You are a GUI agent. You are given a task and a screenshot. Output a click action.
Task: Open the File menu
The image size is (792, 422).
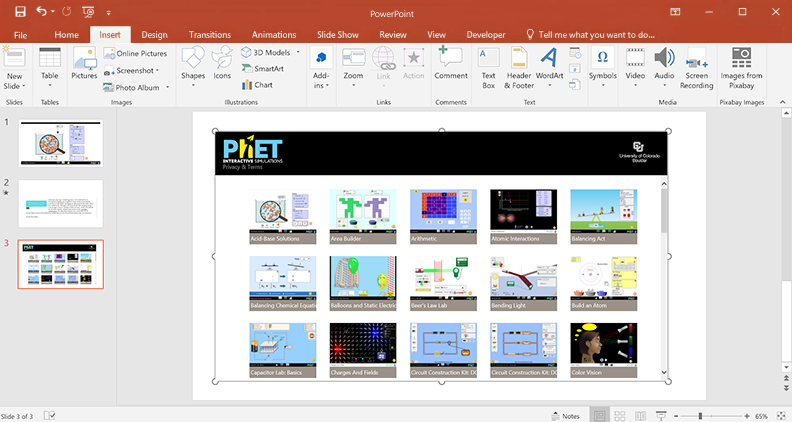[x=20, y=35]
